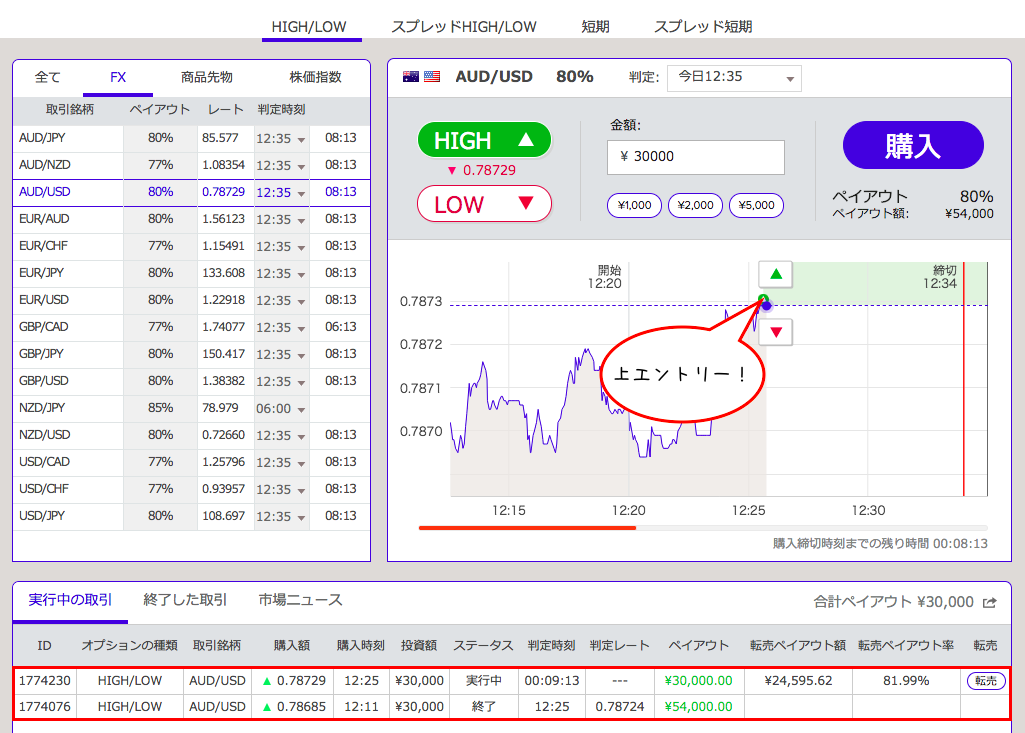1025x733 pixels.
Task: Click the red down arrow chart marker
Action: click(x=776, y=331)
